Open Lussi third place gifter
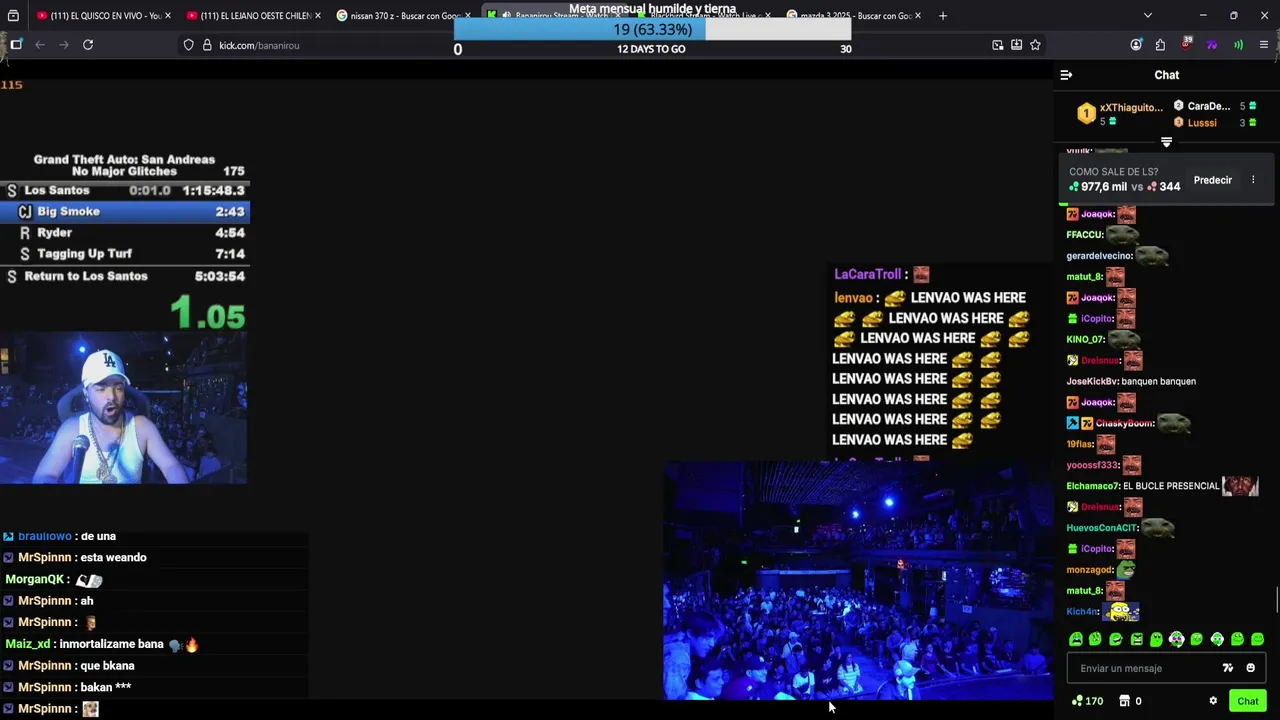This screenshot has height=720, width=1280. tap(1202, 123)
